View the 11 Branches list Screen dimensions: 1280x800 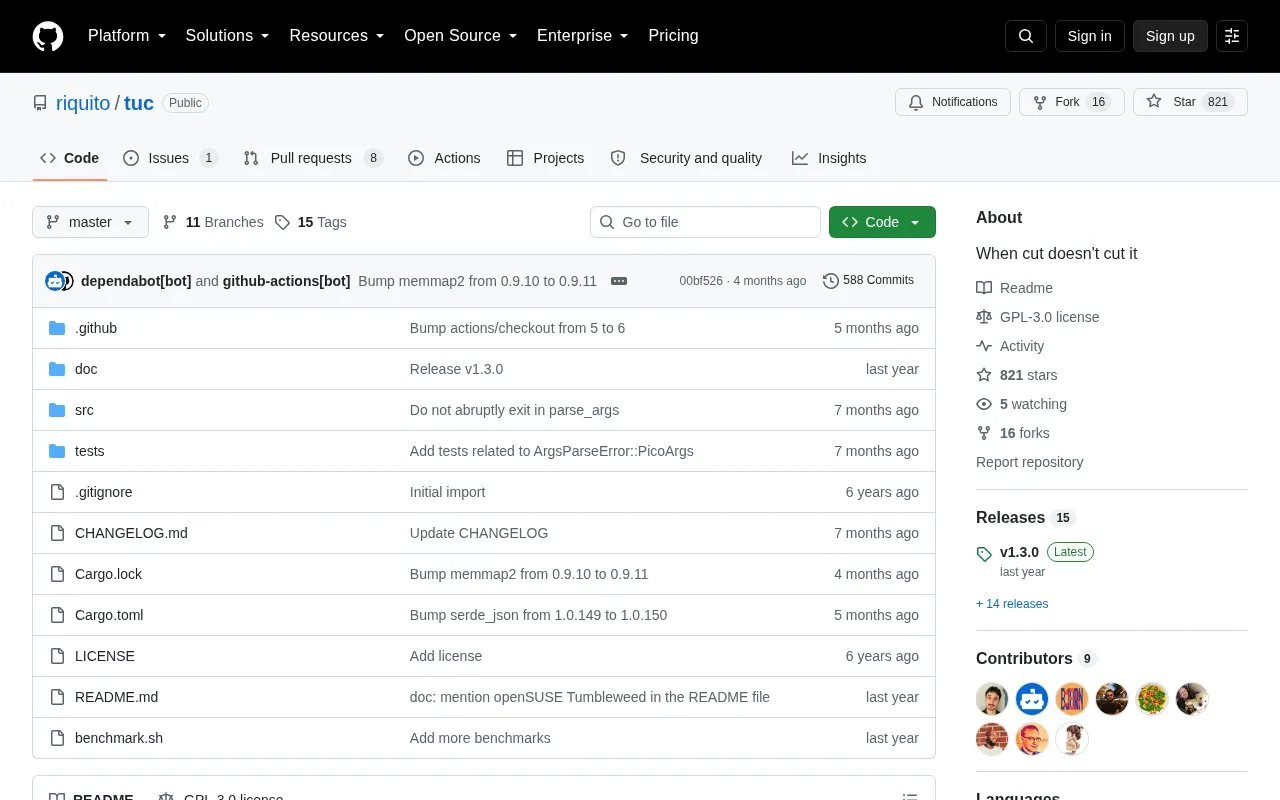pos(213,222)
